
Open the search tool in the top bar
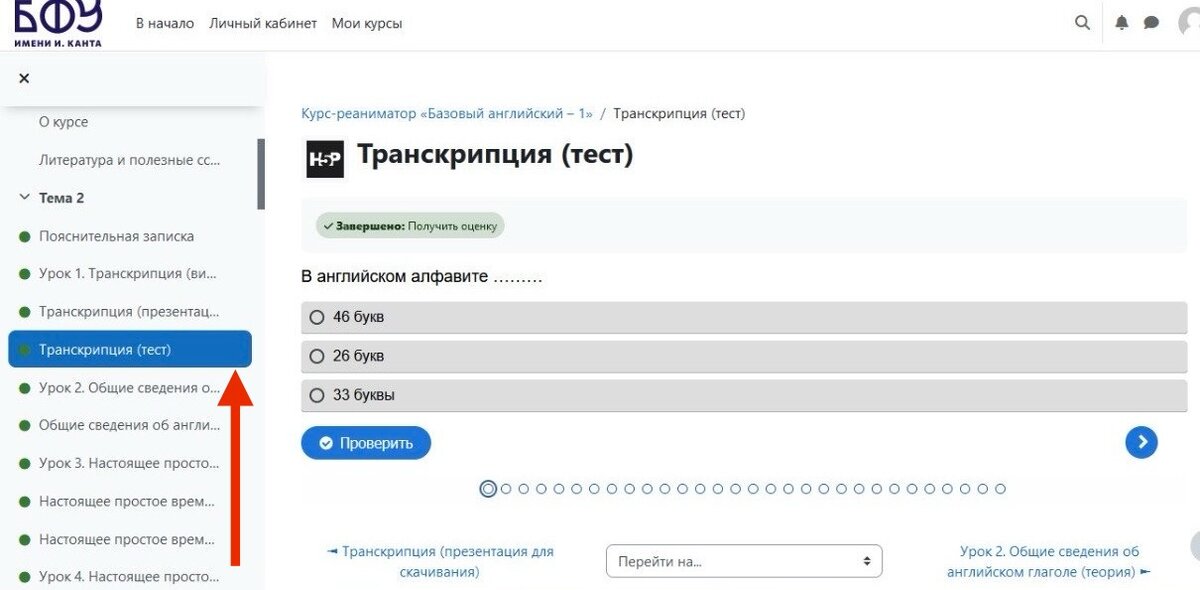click(x=1081, y=21)
